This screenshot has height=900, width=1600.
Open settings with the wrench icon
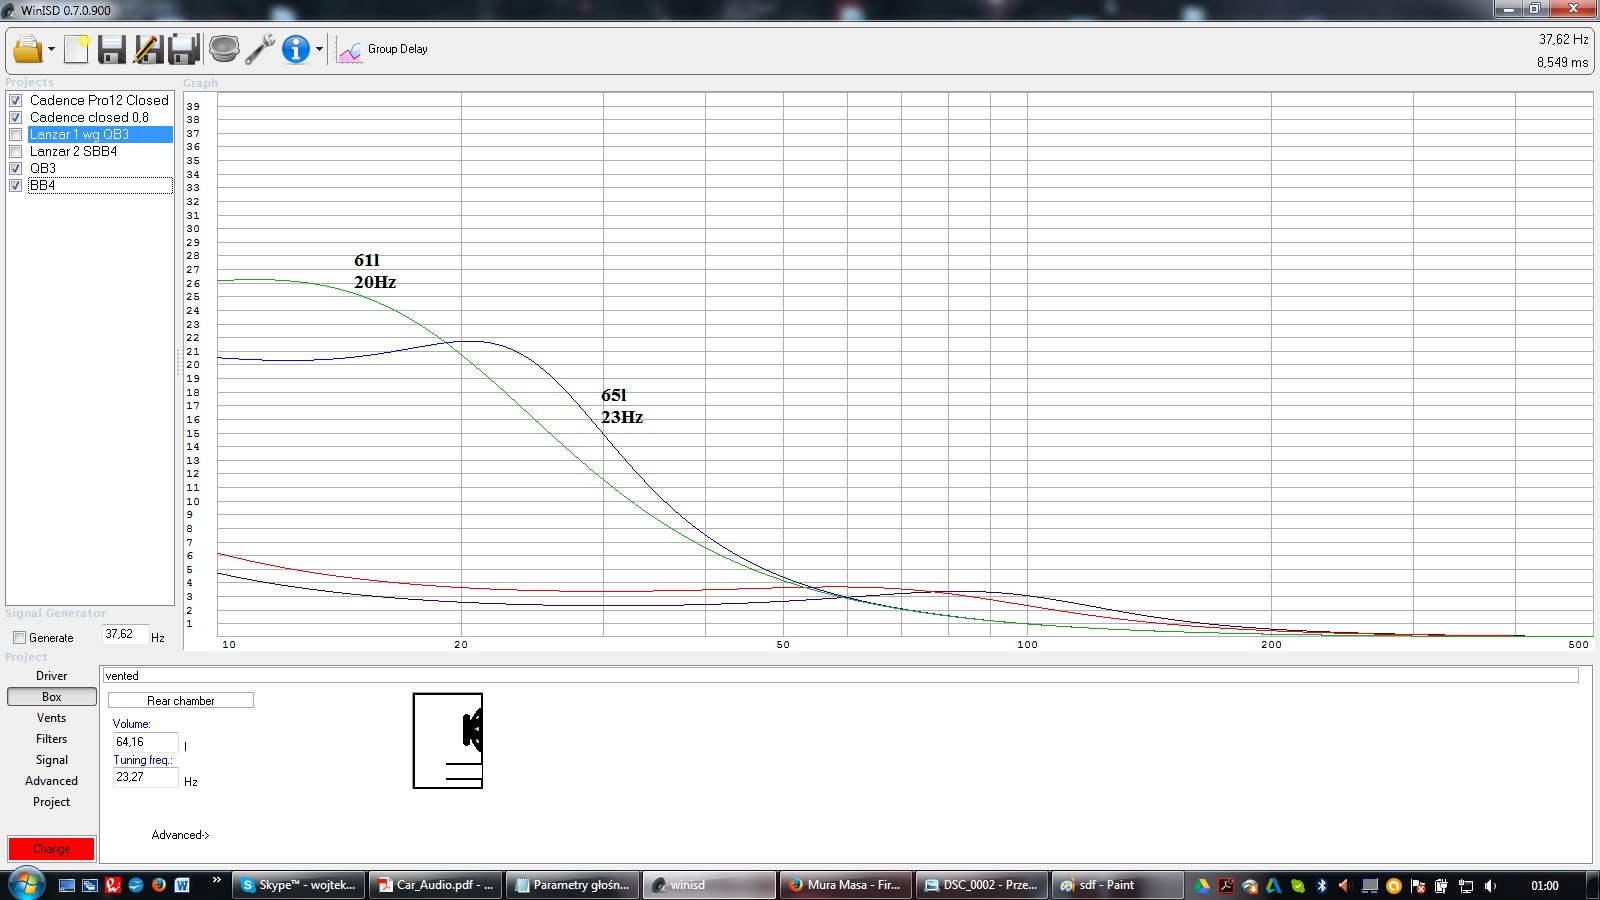pyautogui.click(x=260, y=49)
